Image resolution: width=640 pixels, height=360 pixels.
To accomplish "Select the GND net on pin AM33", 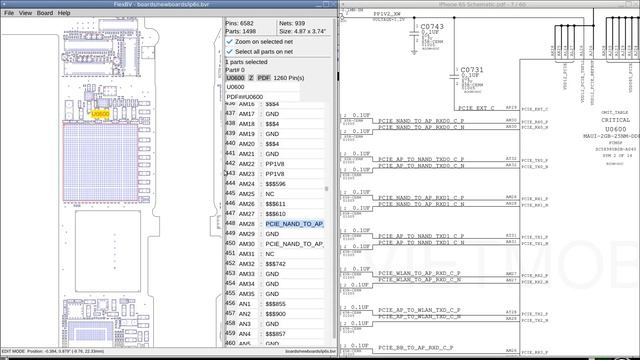I will tap(272, 274).
